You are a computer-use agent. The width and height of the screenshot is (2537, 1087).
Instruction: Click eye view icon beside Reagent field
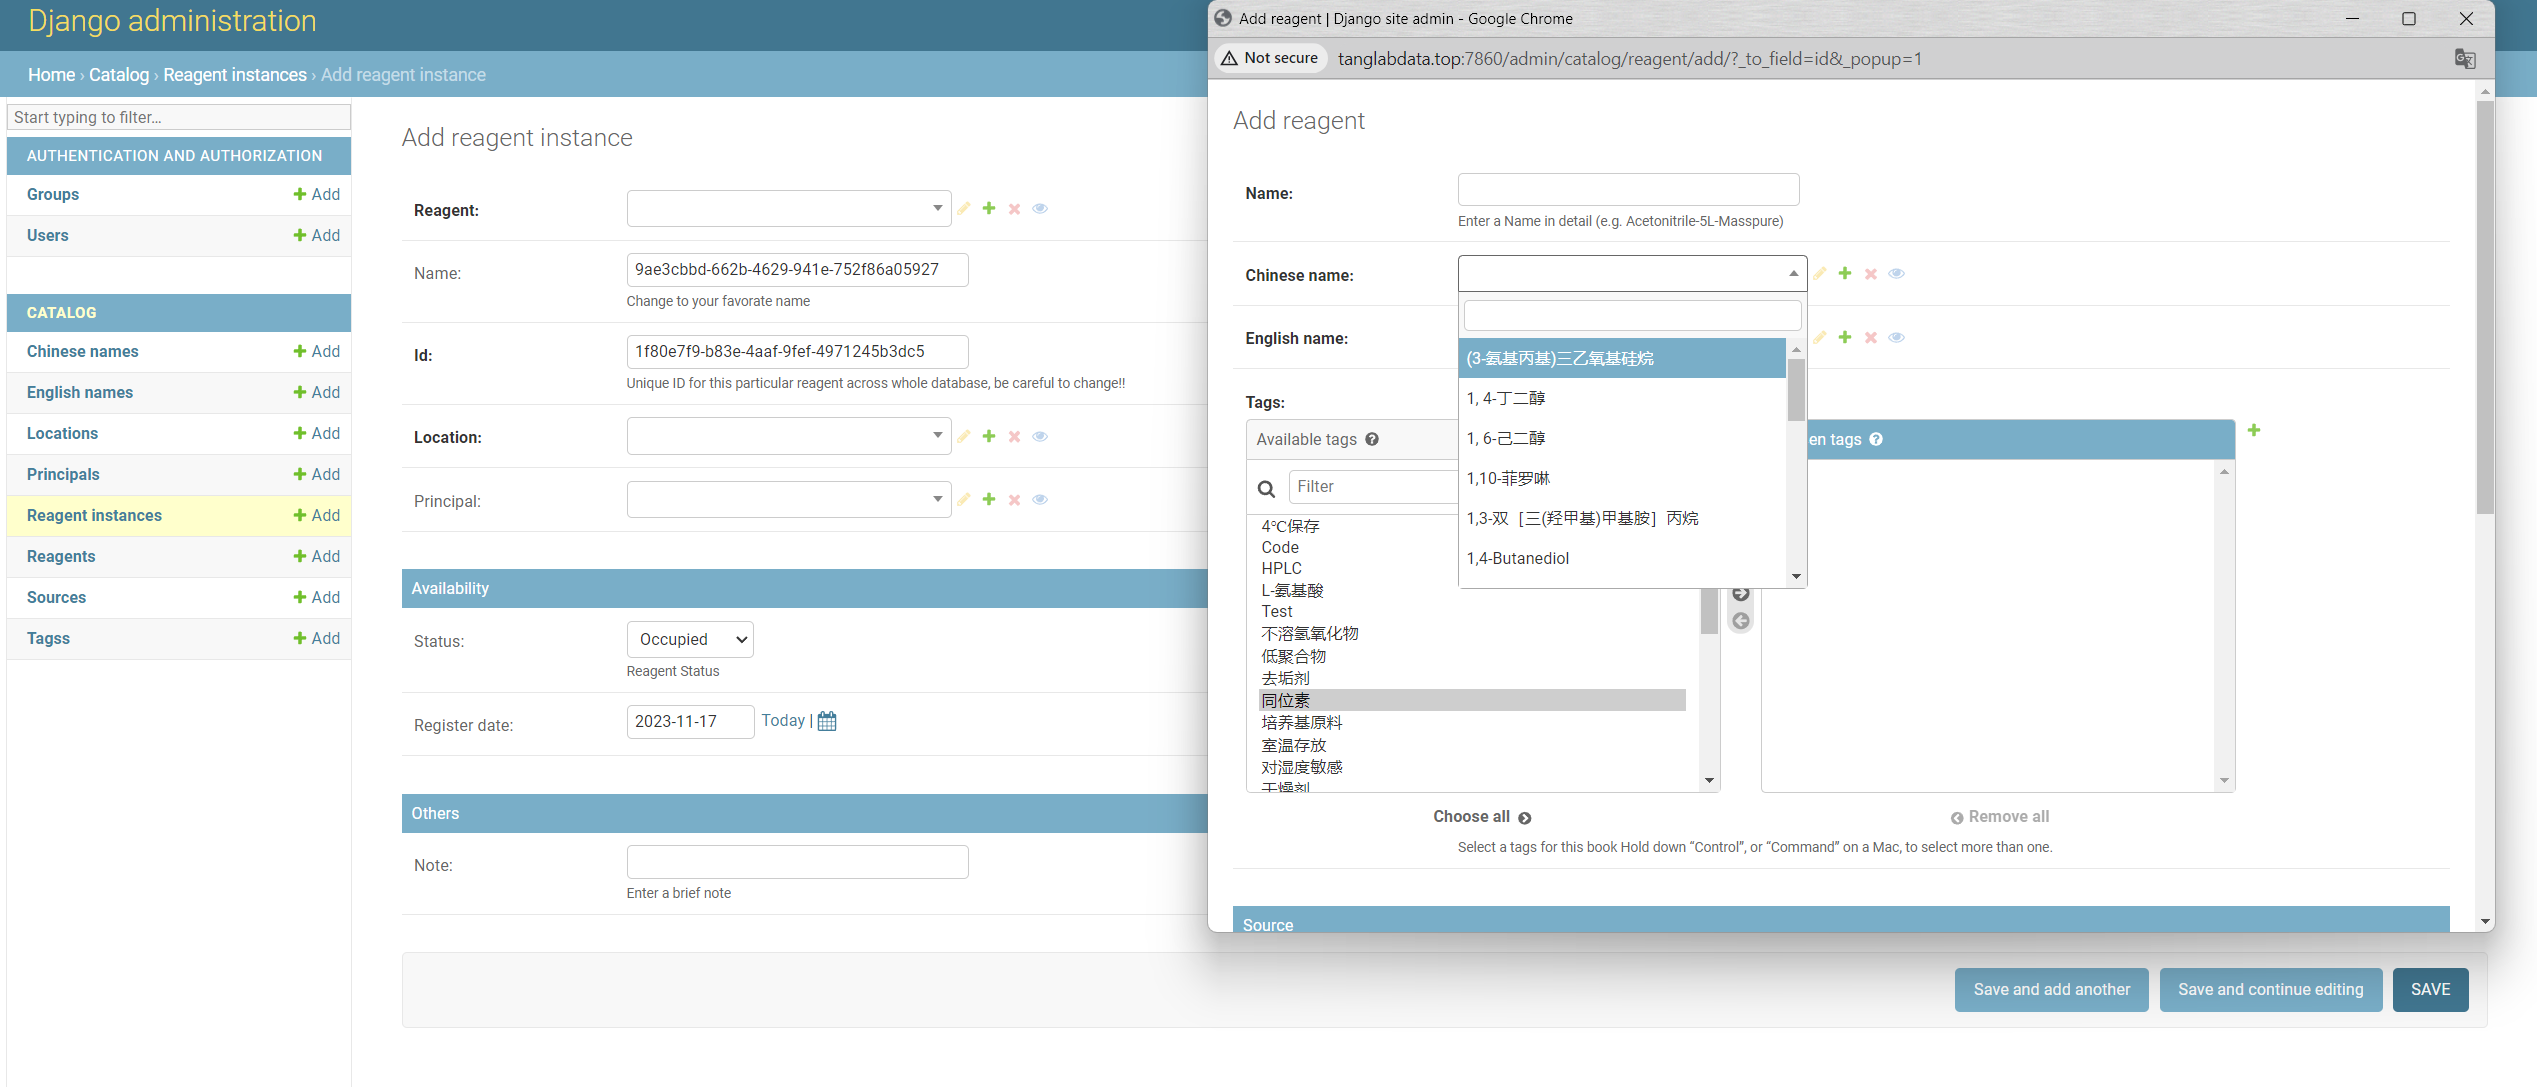(1040, 208)
